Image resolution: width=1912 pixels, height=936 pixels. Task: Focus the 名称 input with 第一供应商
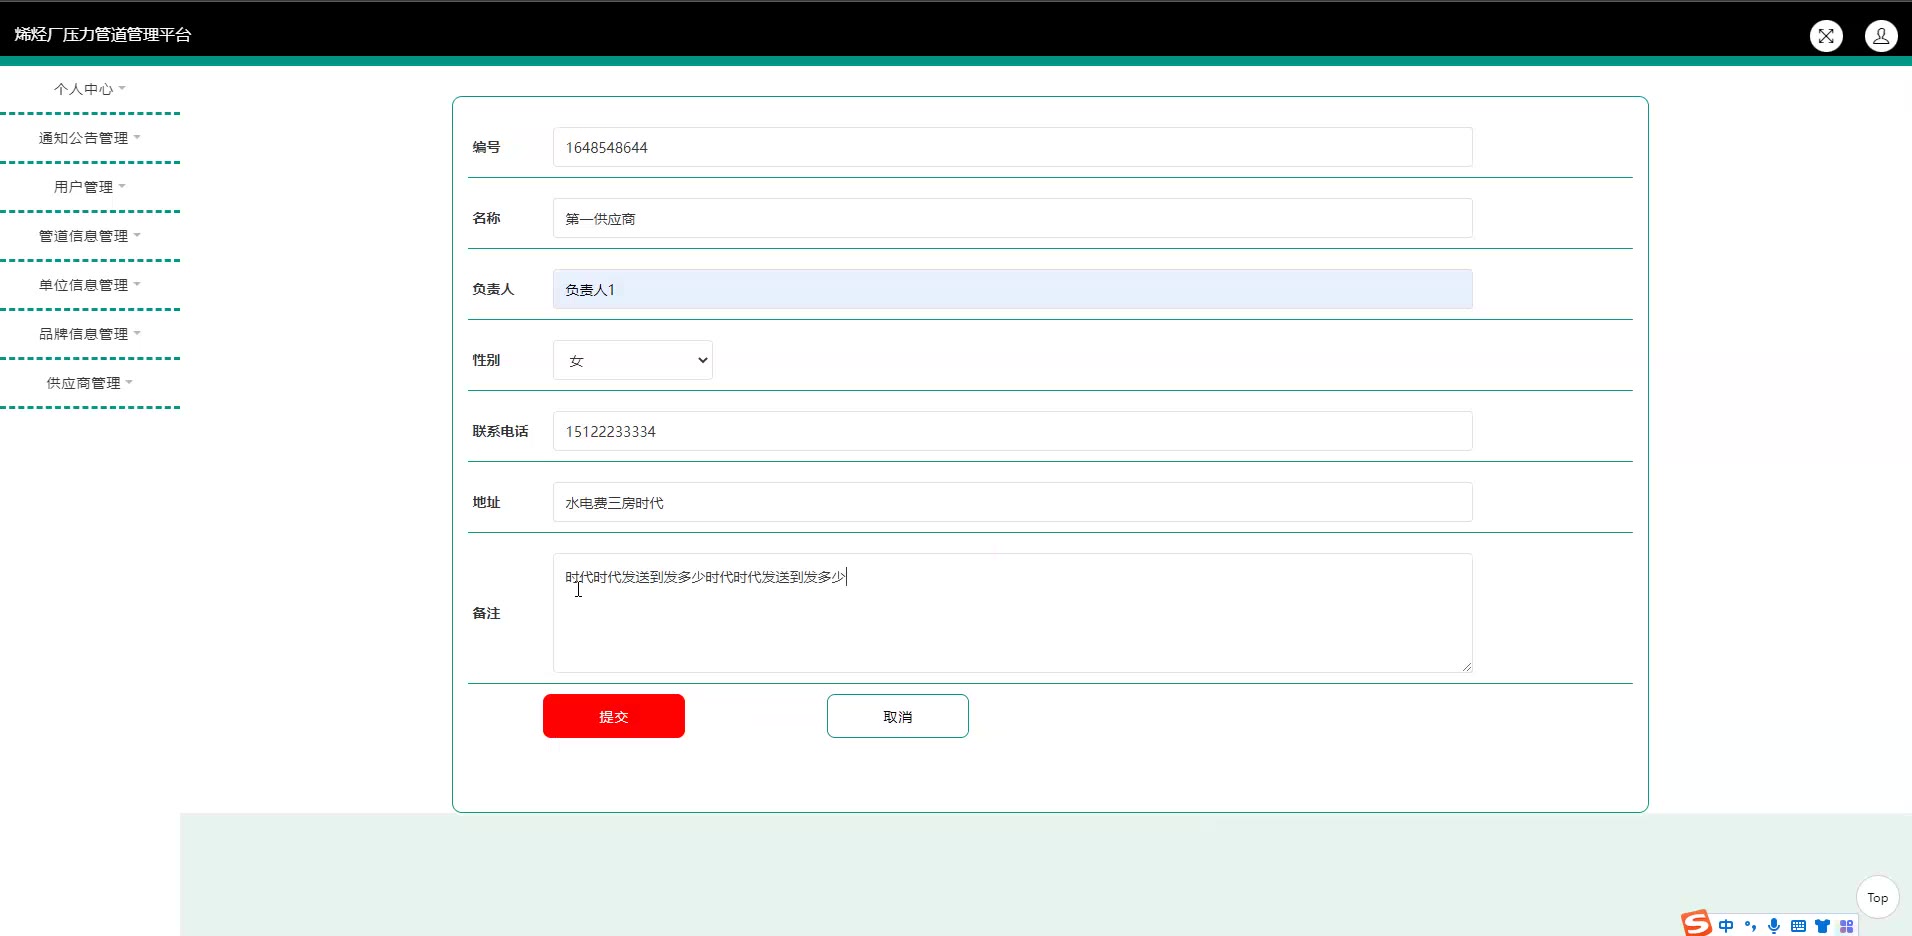point(1013,218)
